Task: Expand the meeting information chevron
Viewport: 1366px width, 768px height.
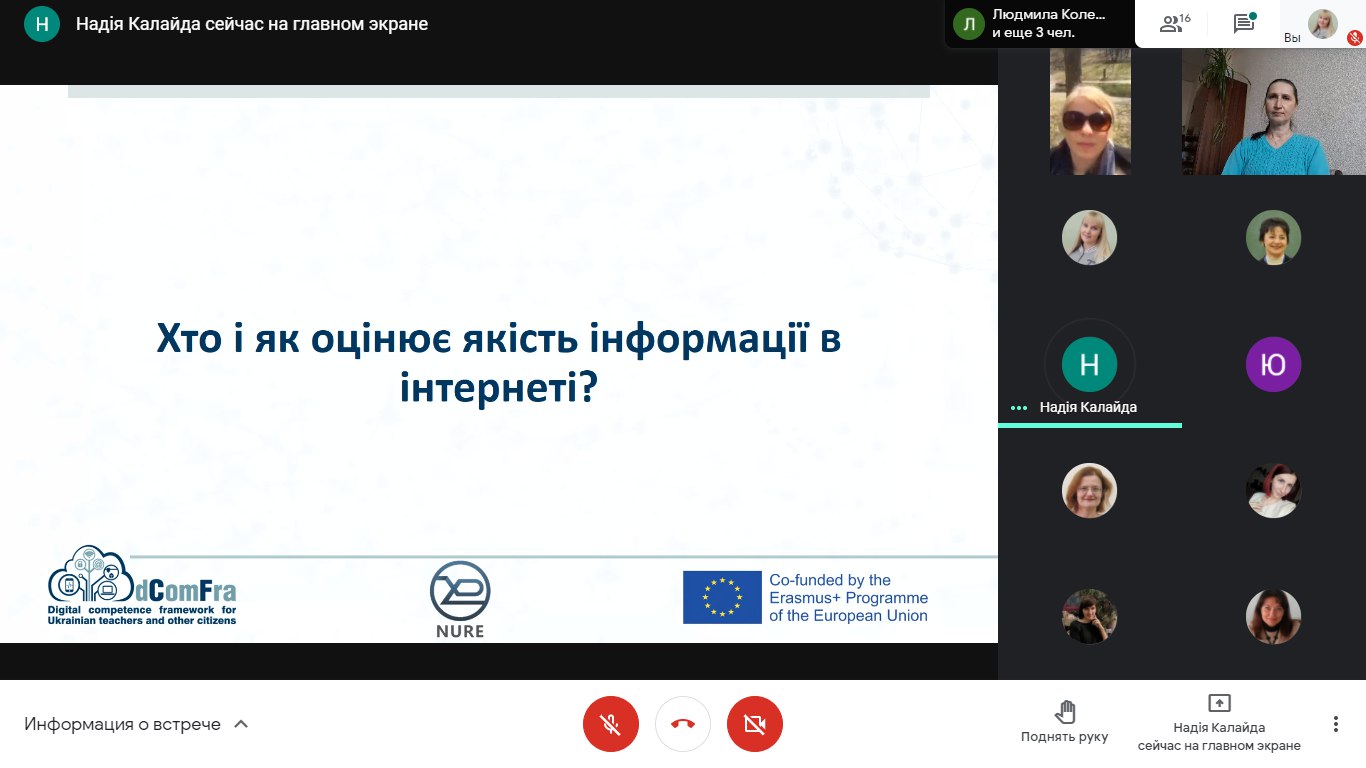Action: click(x=241, y=724)
